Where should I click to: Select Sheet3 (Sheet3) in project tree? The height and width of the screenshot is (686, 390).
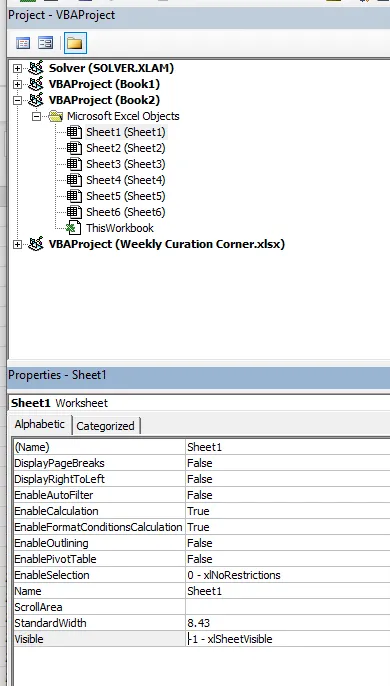(x=126, y=164)
